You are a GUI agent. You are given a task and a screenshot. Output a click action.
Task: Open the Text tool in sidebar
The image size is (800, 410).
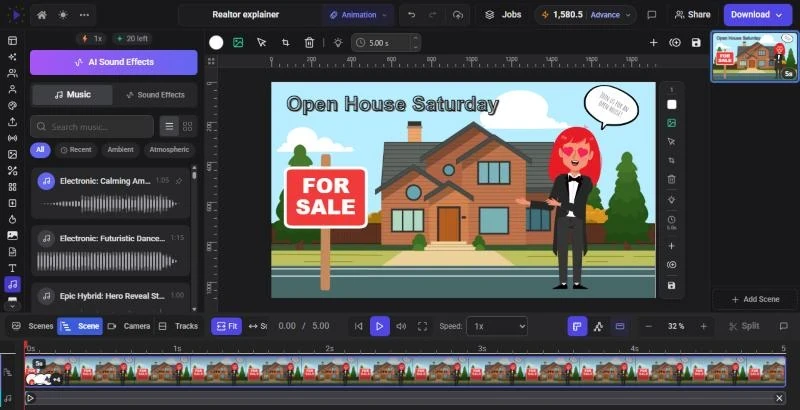point(12,268)
